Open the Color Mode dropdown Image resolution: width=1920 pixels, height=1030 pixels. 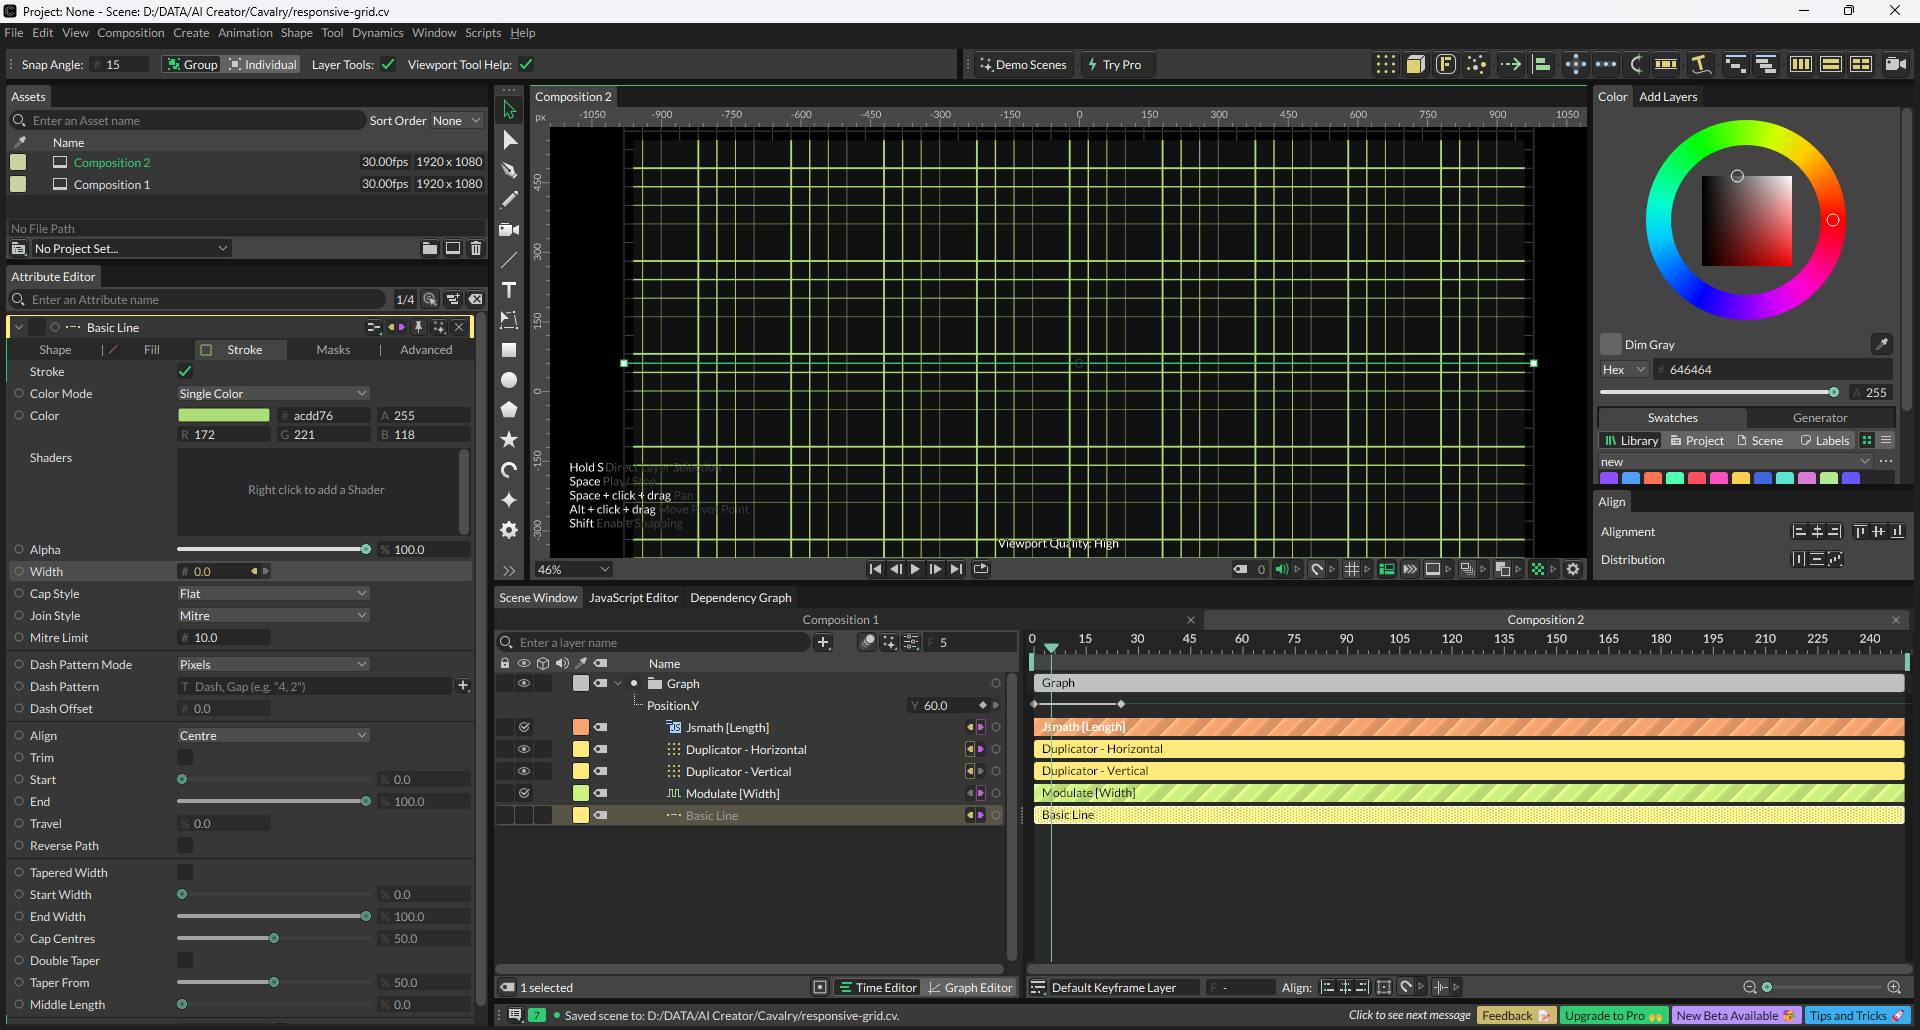click(x=273, y=394)
